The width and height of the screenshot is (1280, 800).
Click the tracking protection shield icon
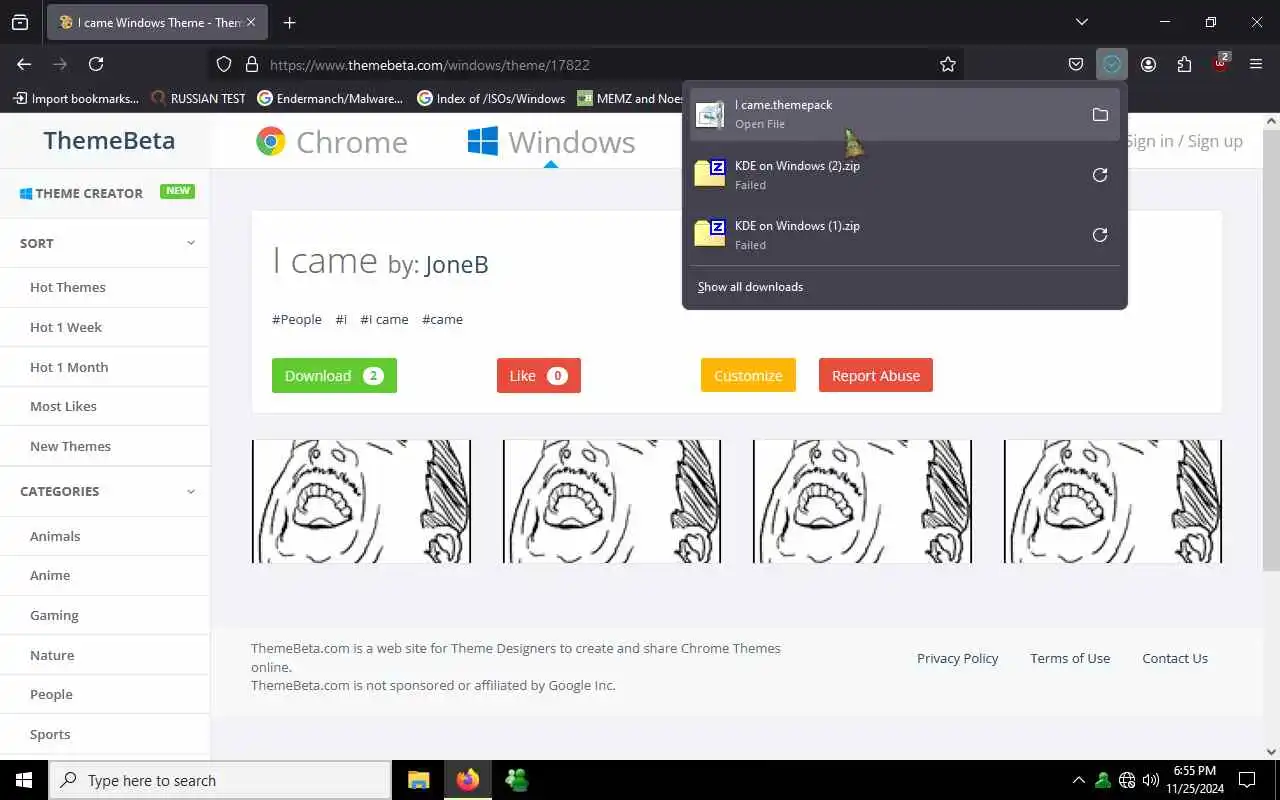click(224, 64)
